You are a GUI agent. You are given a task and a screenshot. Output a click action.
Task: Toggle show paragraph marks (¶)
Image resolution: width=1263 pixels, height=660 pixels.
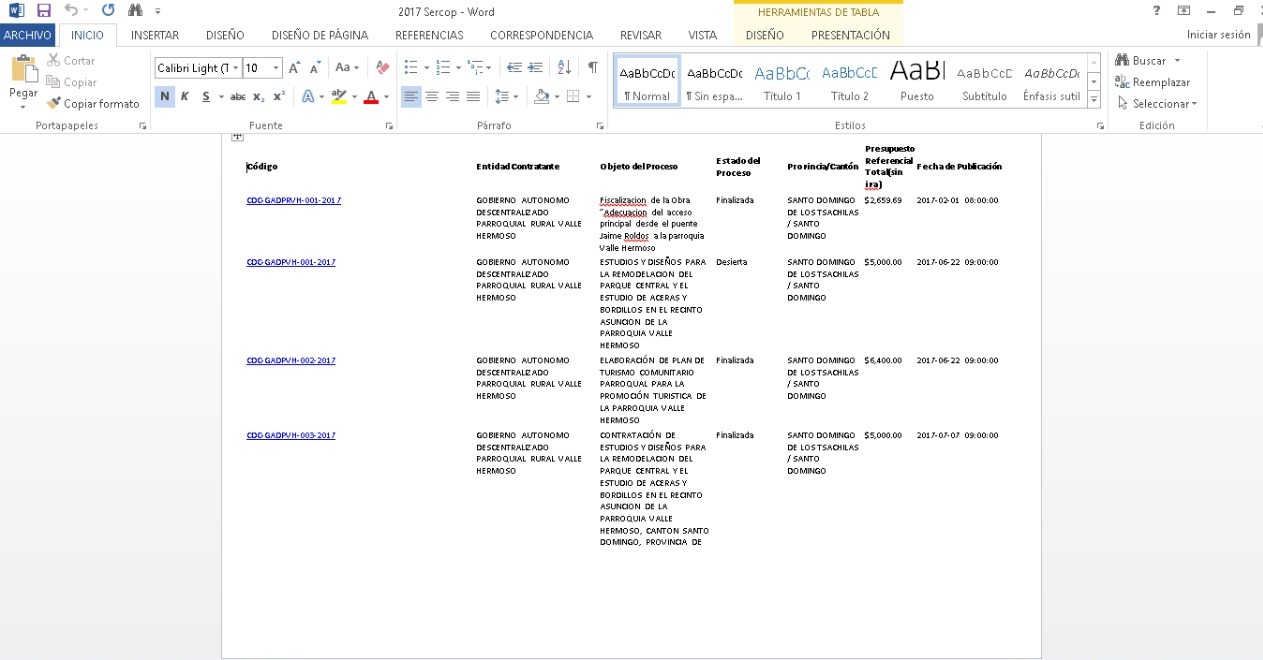(x=592, y=68)
